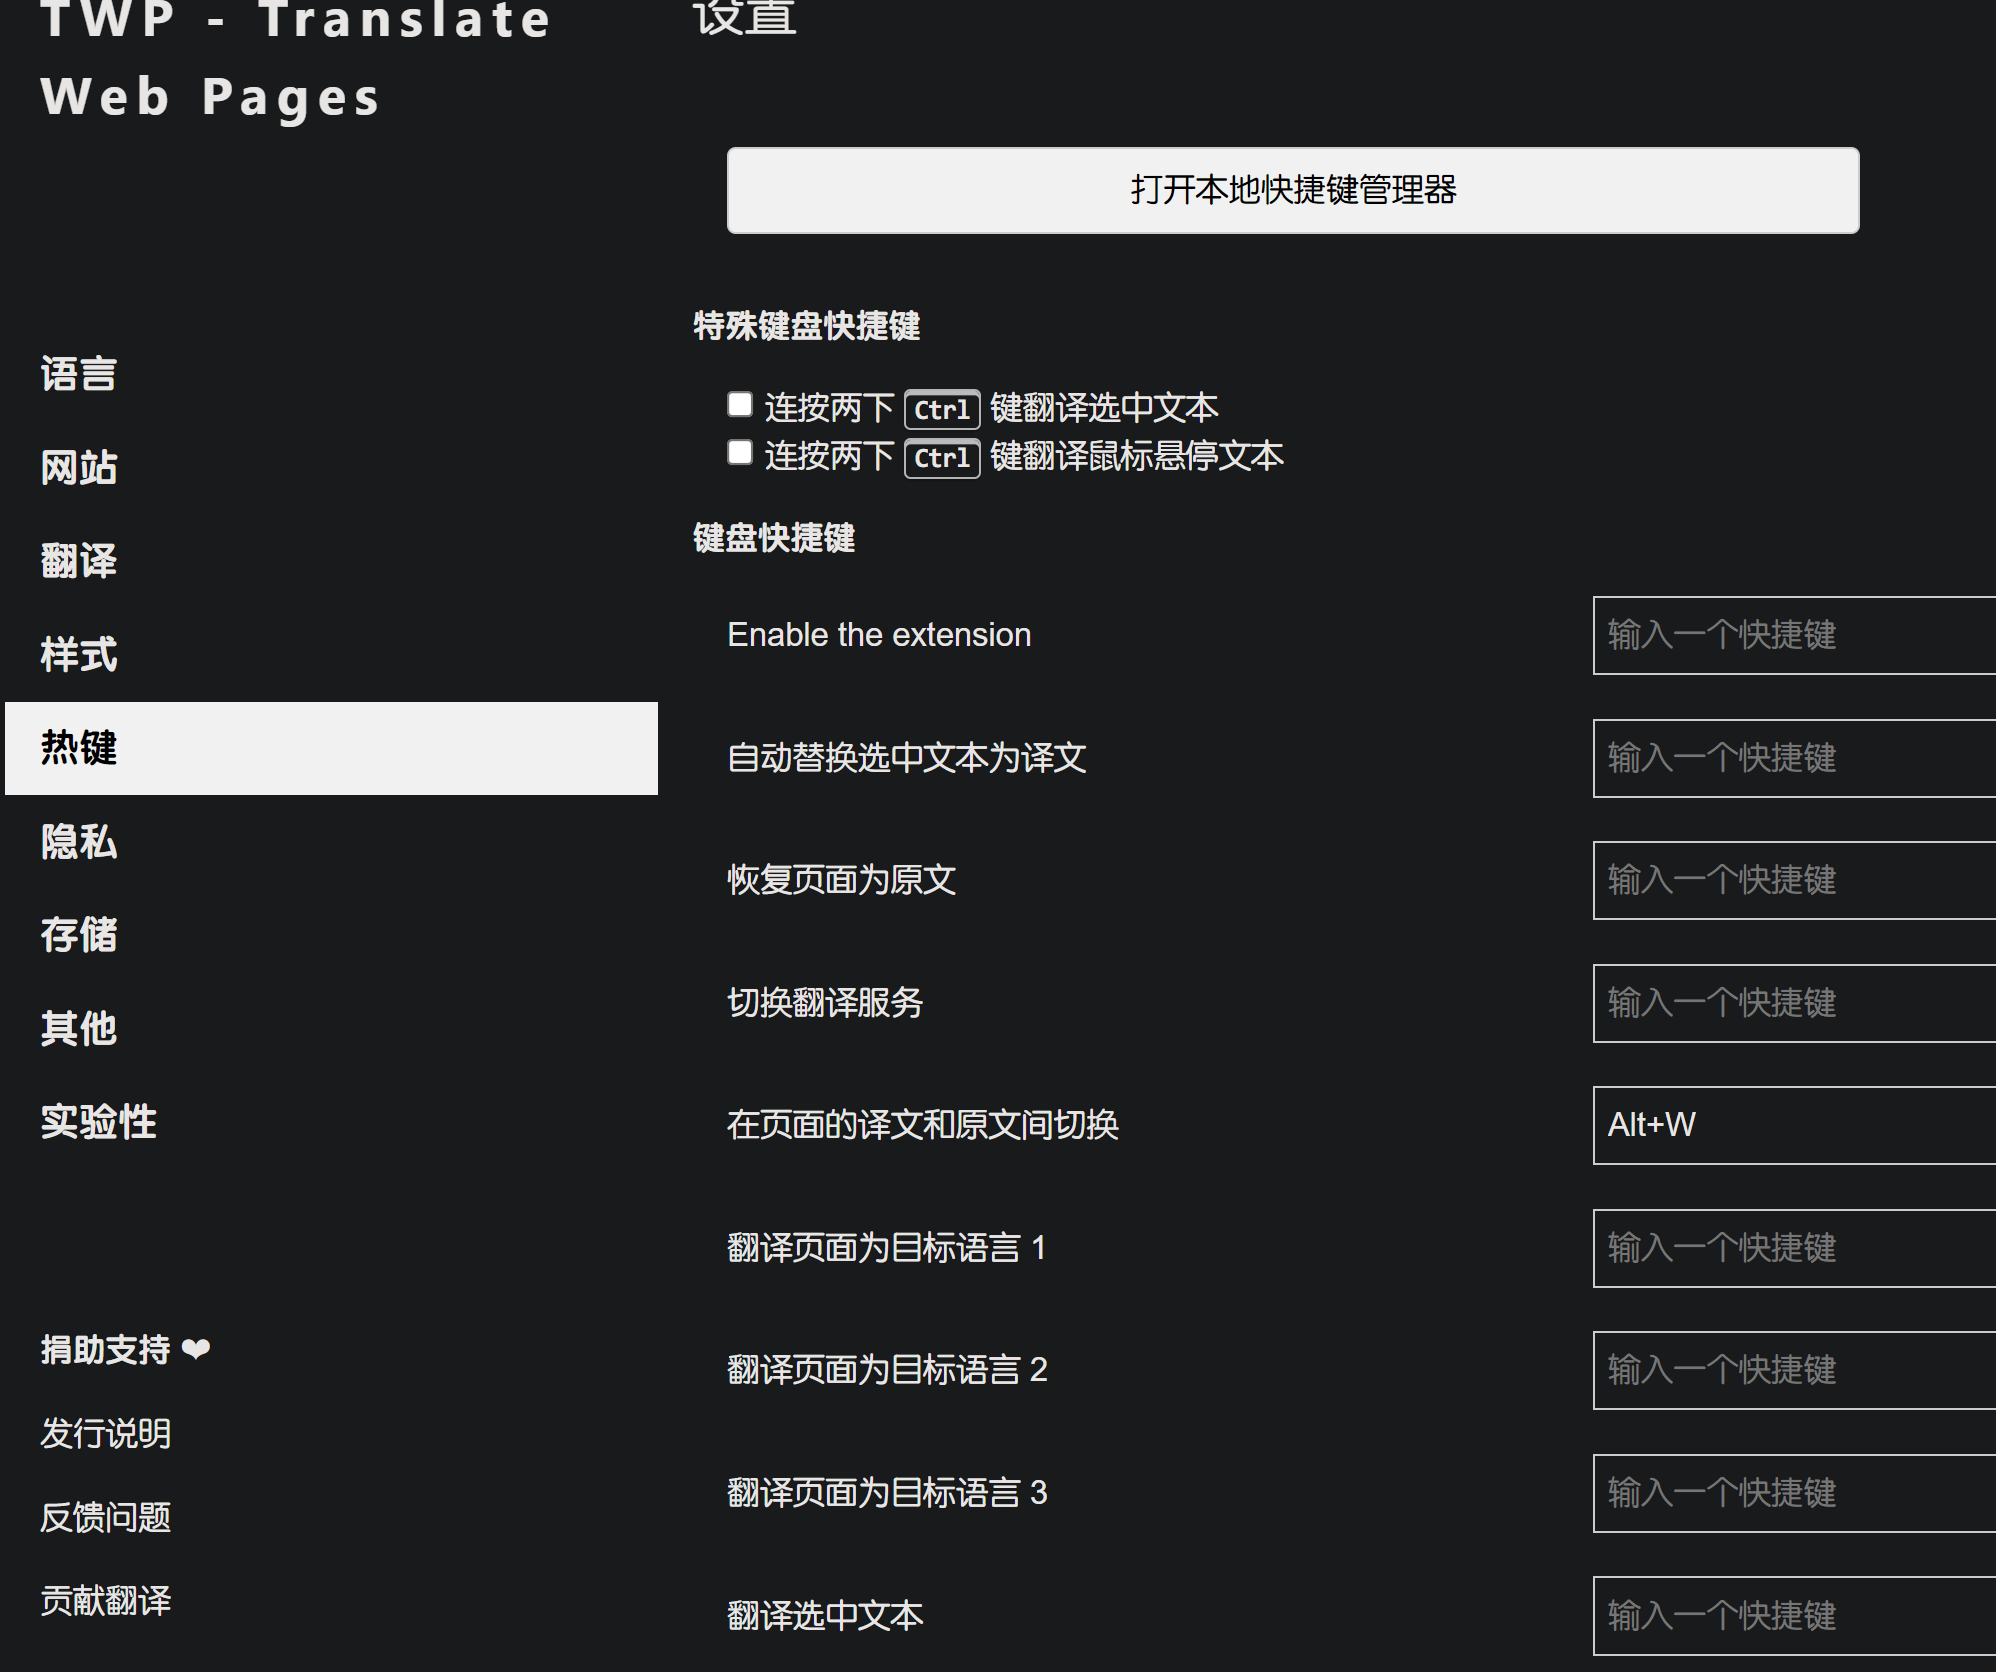The width and height of the screenshot is (1996, 1672).
Task: Click the 贡献翻译 link
Action: point(106,1600)
